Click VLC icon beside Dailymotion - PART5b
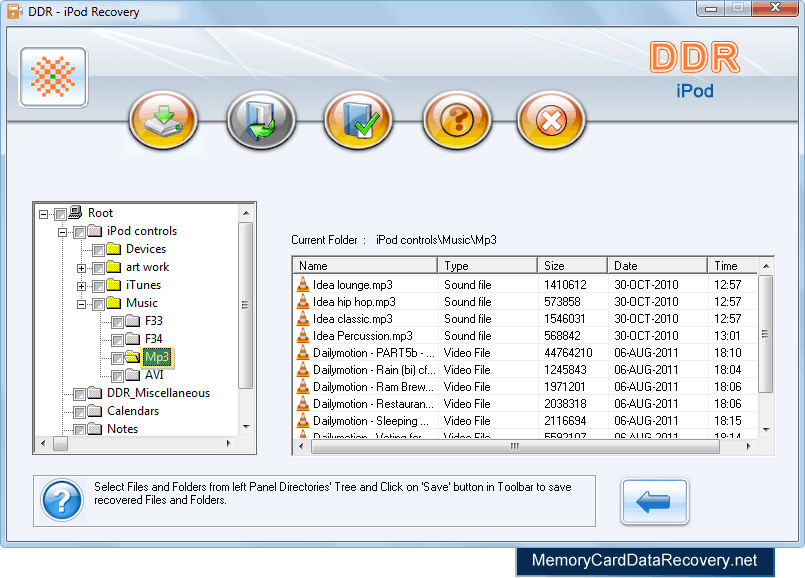805x578 pixels. pos(303,352)
